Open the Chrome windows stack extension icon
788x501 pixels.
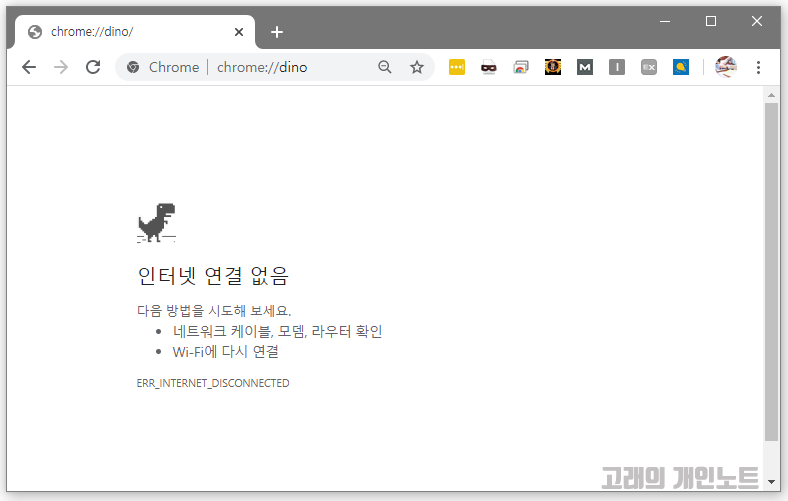521,67
